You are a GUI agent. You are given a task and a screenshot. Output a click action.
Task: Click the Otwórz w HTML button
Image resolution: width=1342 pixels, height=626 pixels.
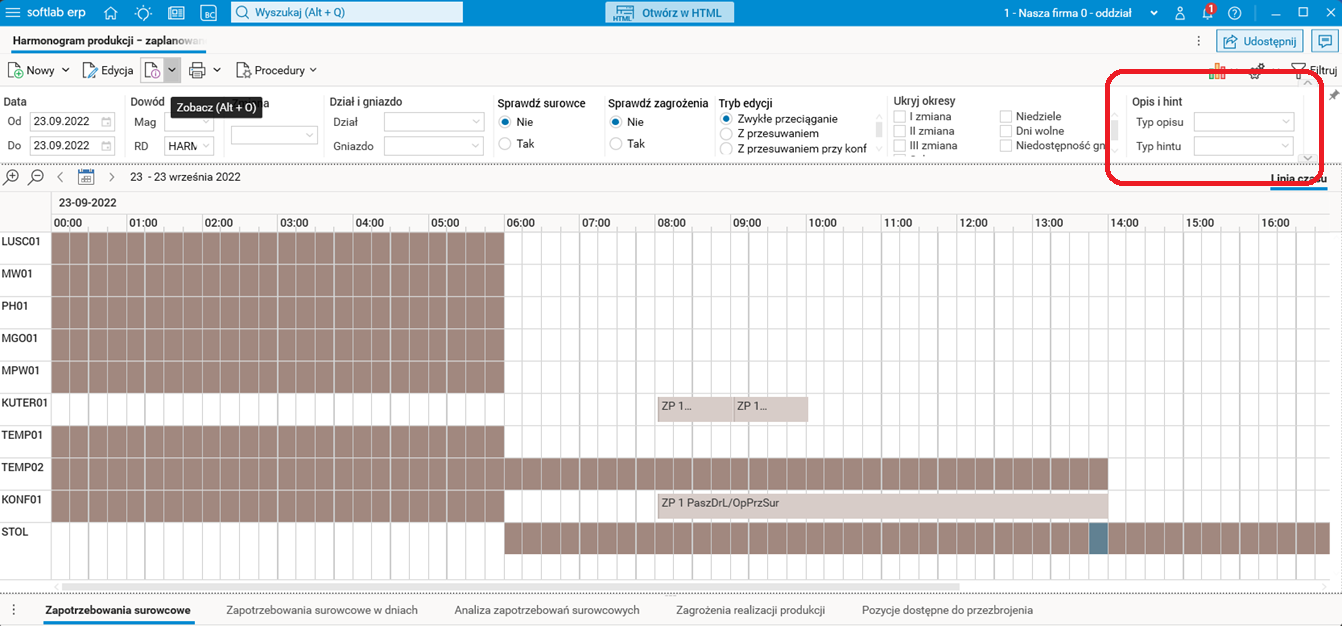pos(670,13)
